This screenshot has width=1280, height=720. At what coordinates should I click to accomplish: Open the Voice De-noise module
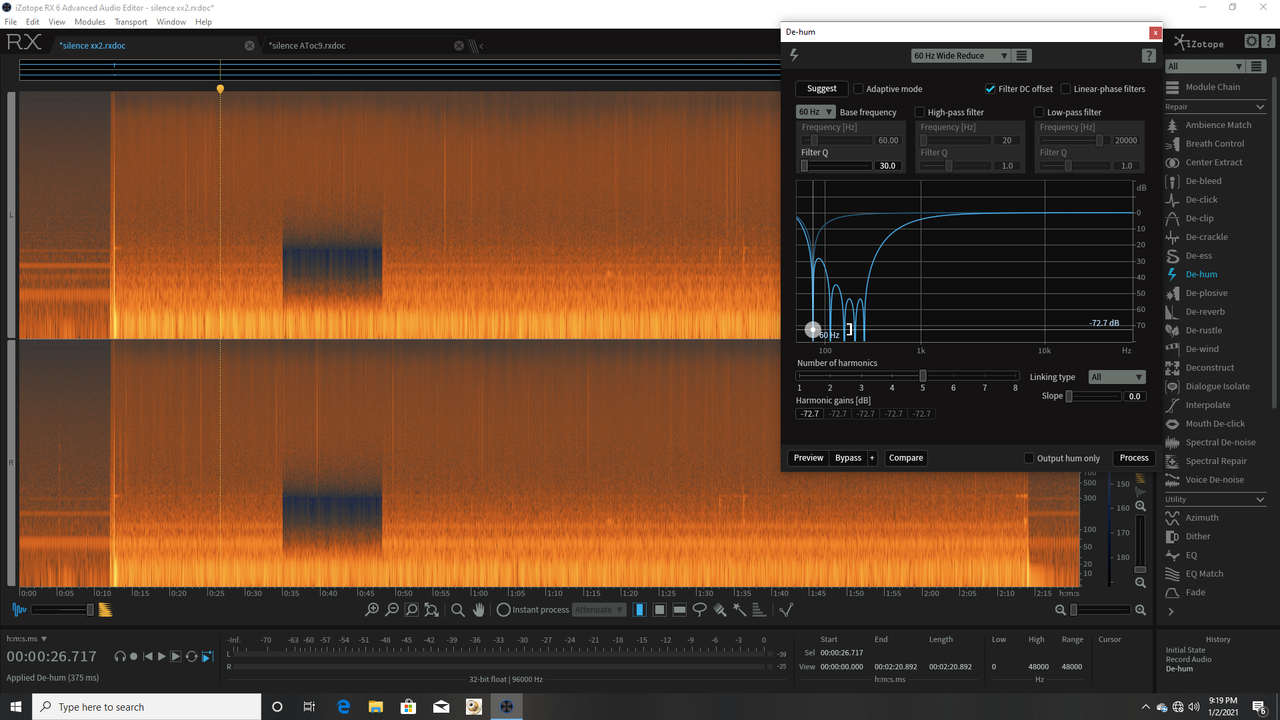click(x=1206, y=480)
